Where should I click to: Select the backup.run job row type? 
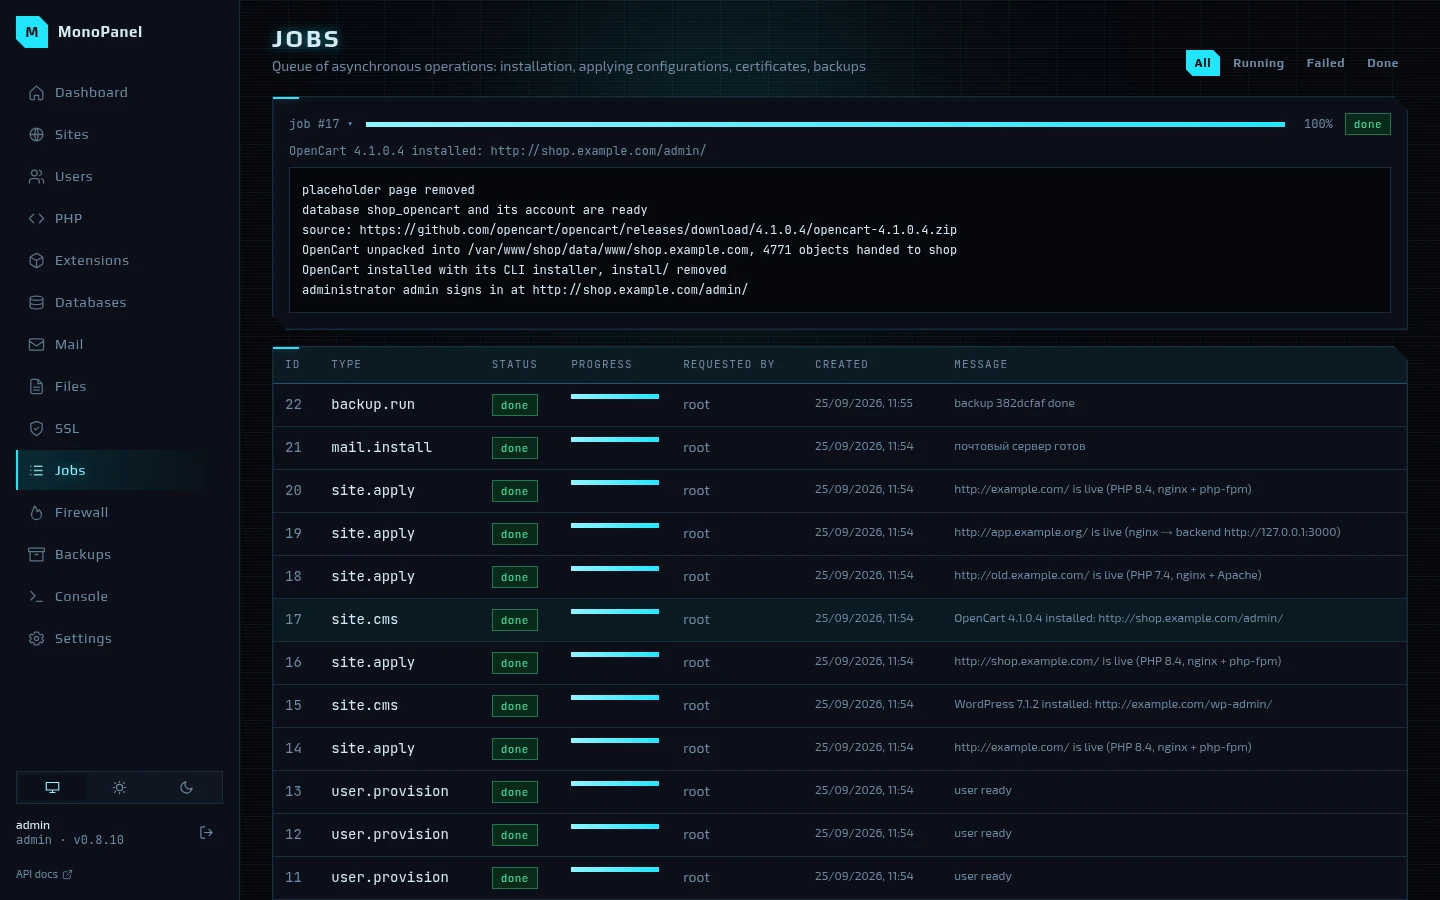coord(373,405)
